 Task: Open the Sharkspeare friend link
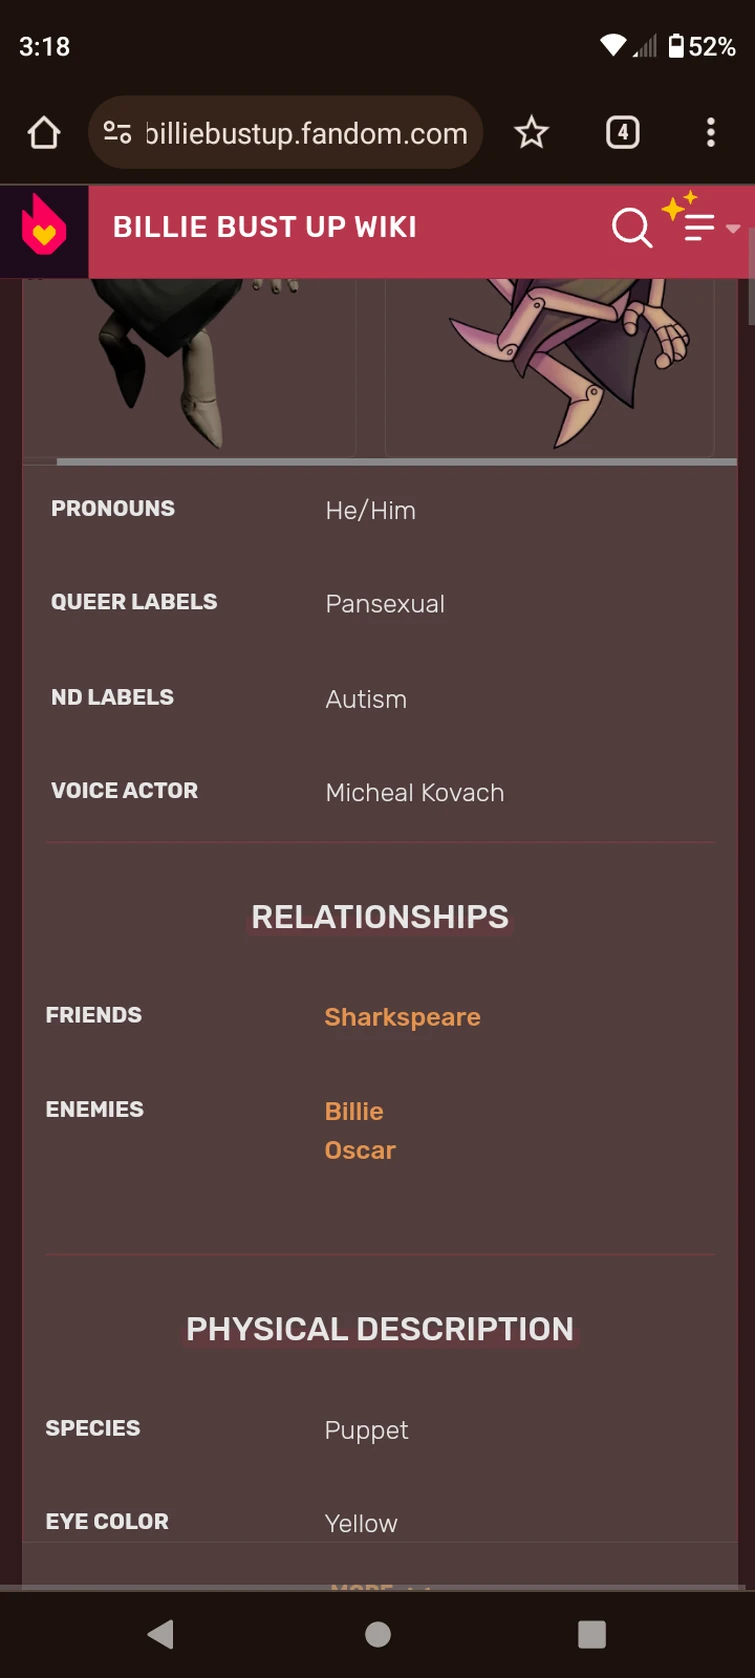402,1016
